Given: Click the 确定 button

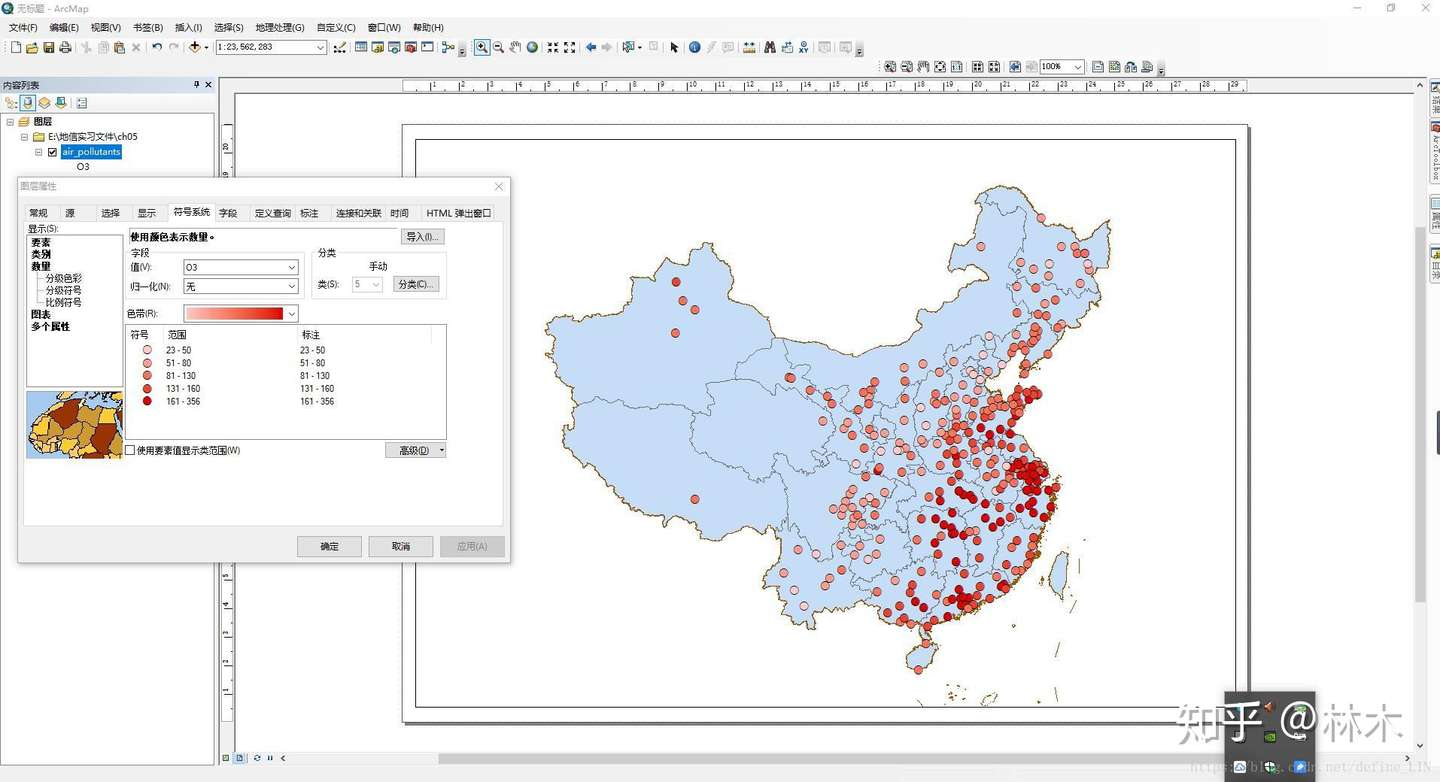Looking at the screenshot, I should (x=329, y=547).
